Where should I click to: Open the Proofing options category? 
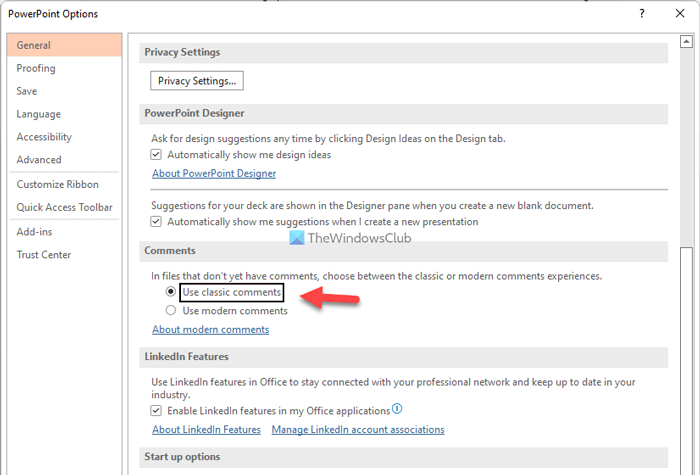tap(36, 68)
